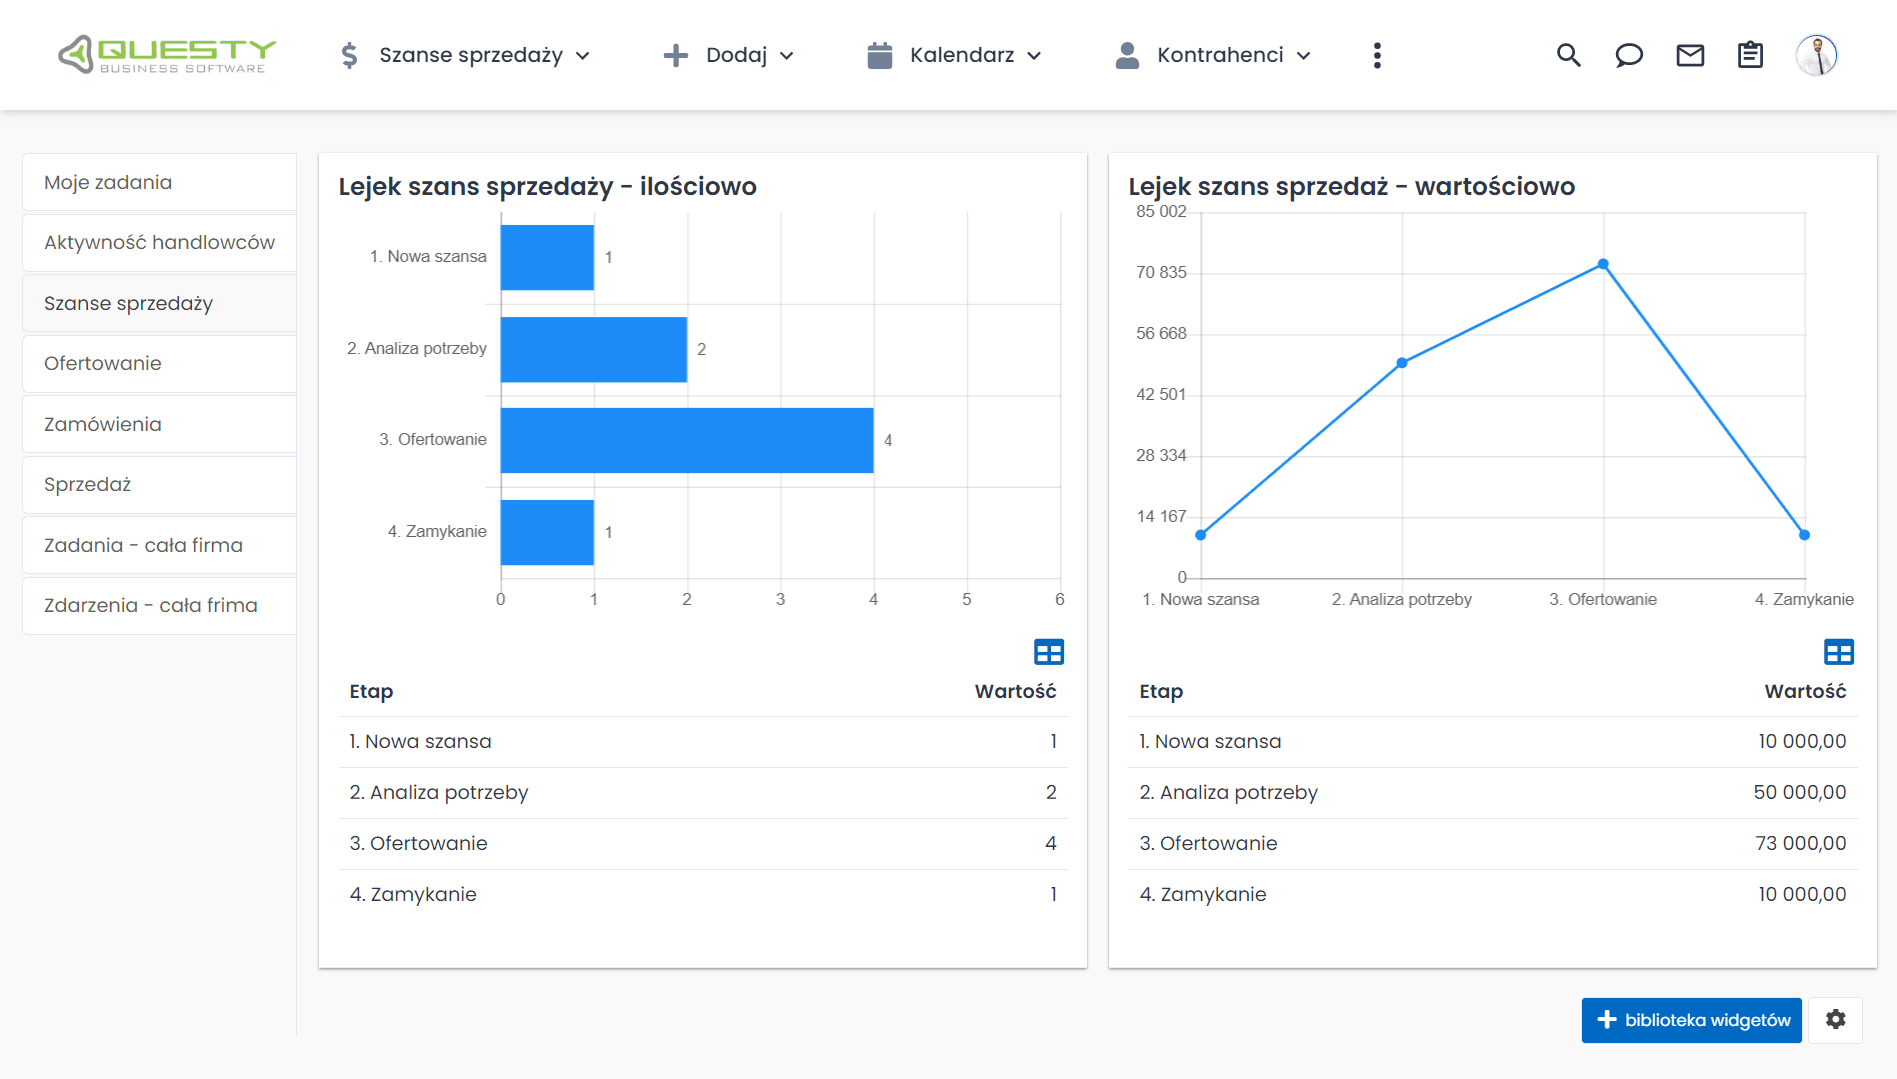Open search with the magnifier icon
The width and height of the screenshot is (1897, 1079).
1569,55
